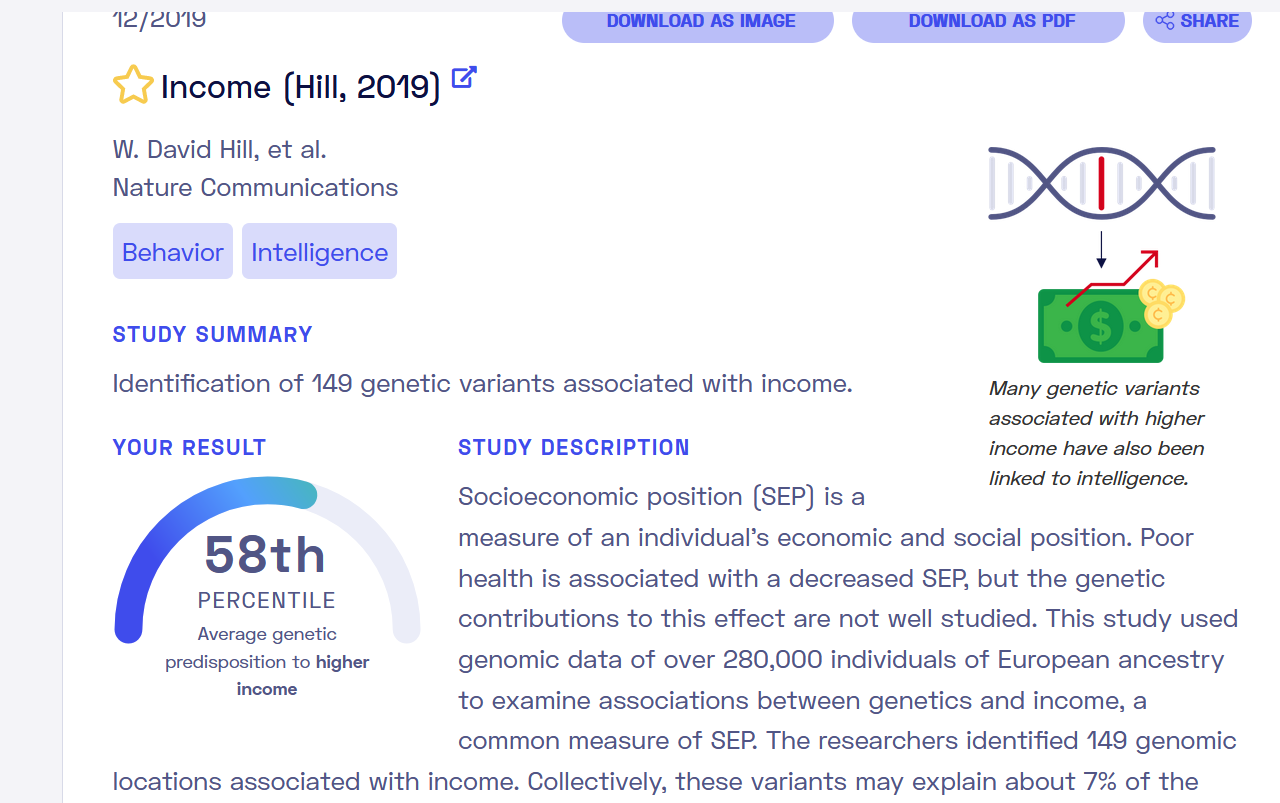
Task: Click the gold coins icon
Action: [x=1162, y=303]
